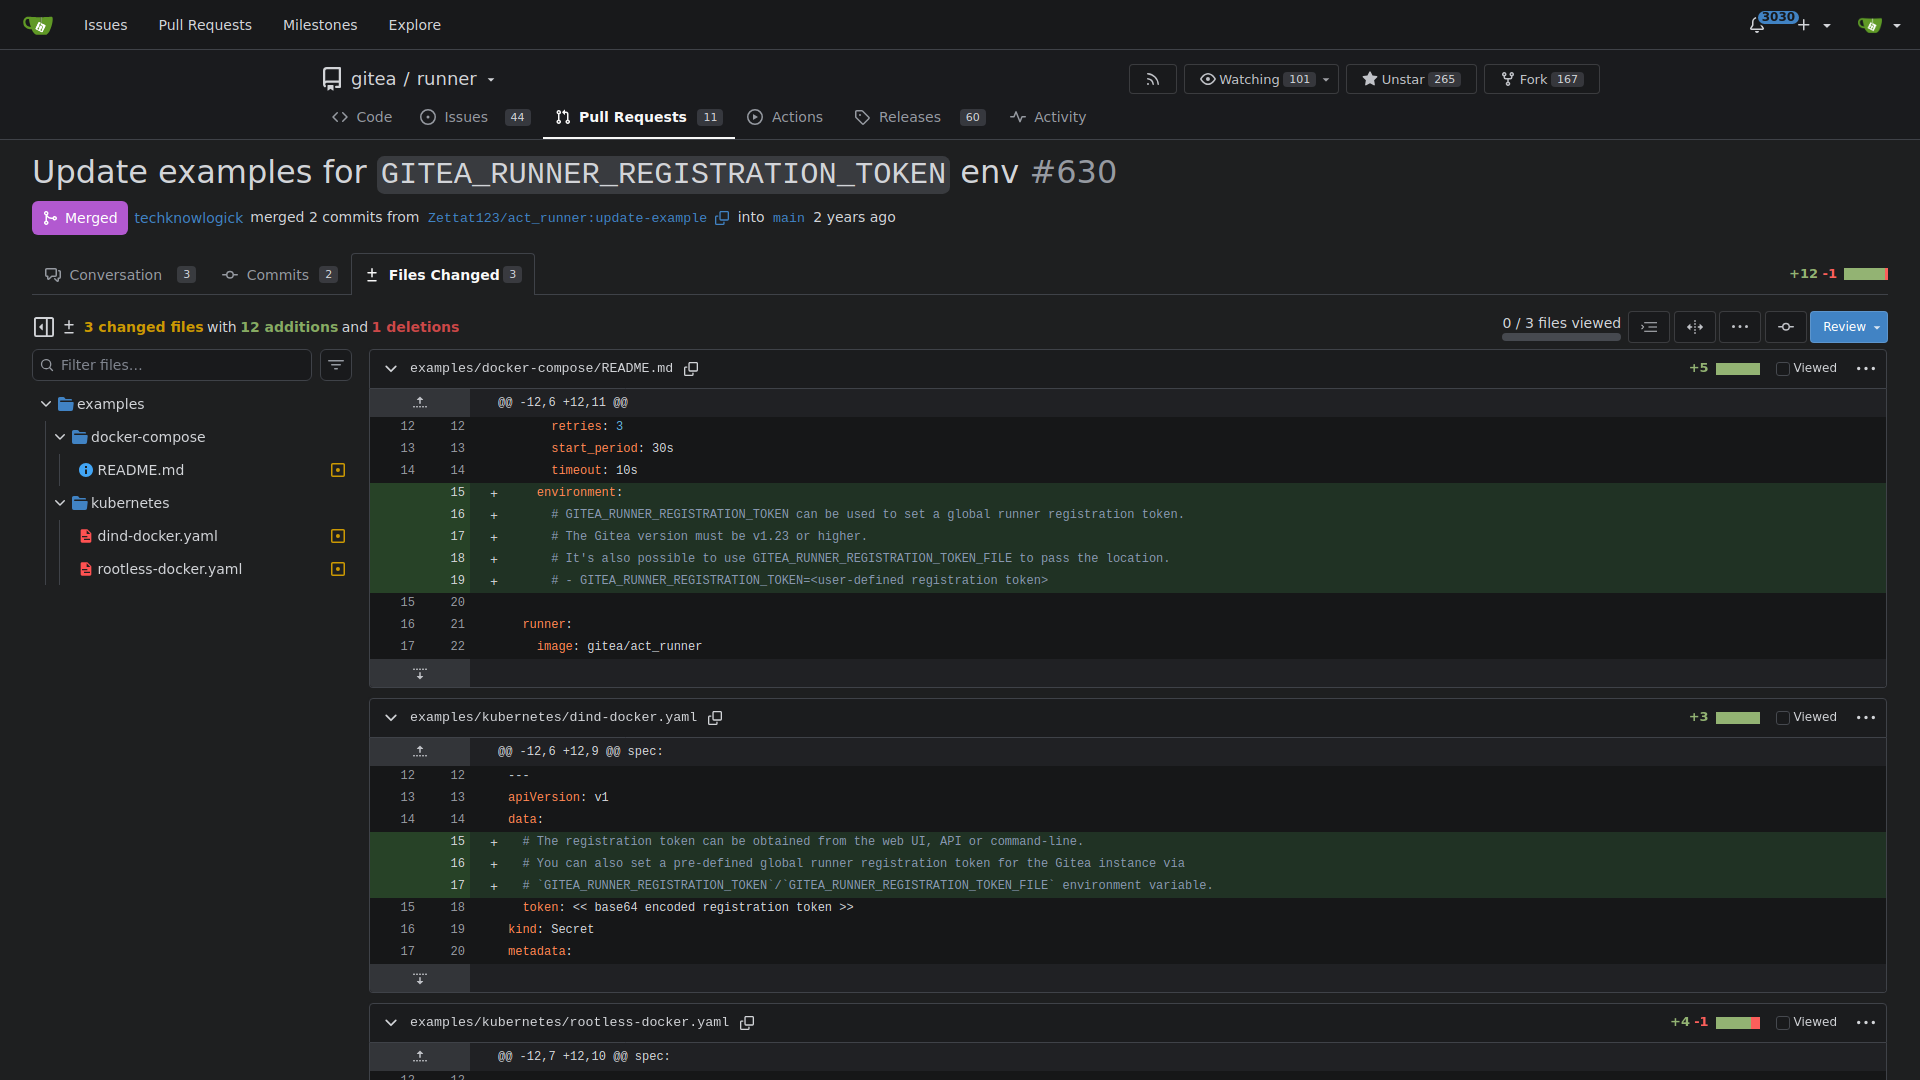The width and height of the screenshot is (1920, 1080).
Task: Open the Watching dropdown arrow
Action: coord(1326,80)
